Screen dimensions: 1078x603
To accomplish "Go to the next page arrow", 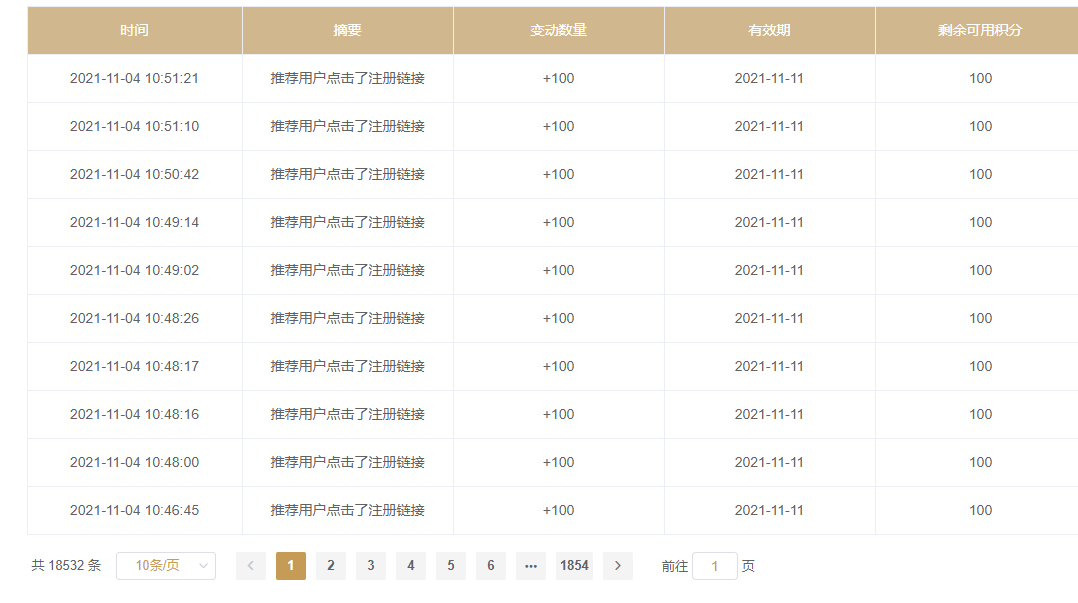I will tap(617, 566).
